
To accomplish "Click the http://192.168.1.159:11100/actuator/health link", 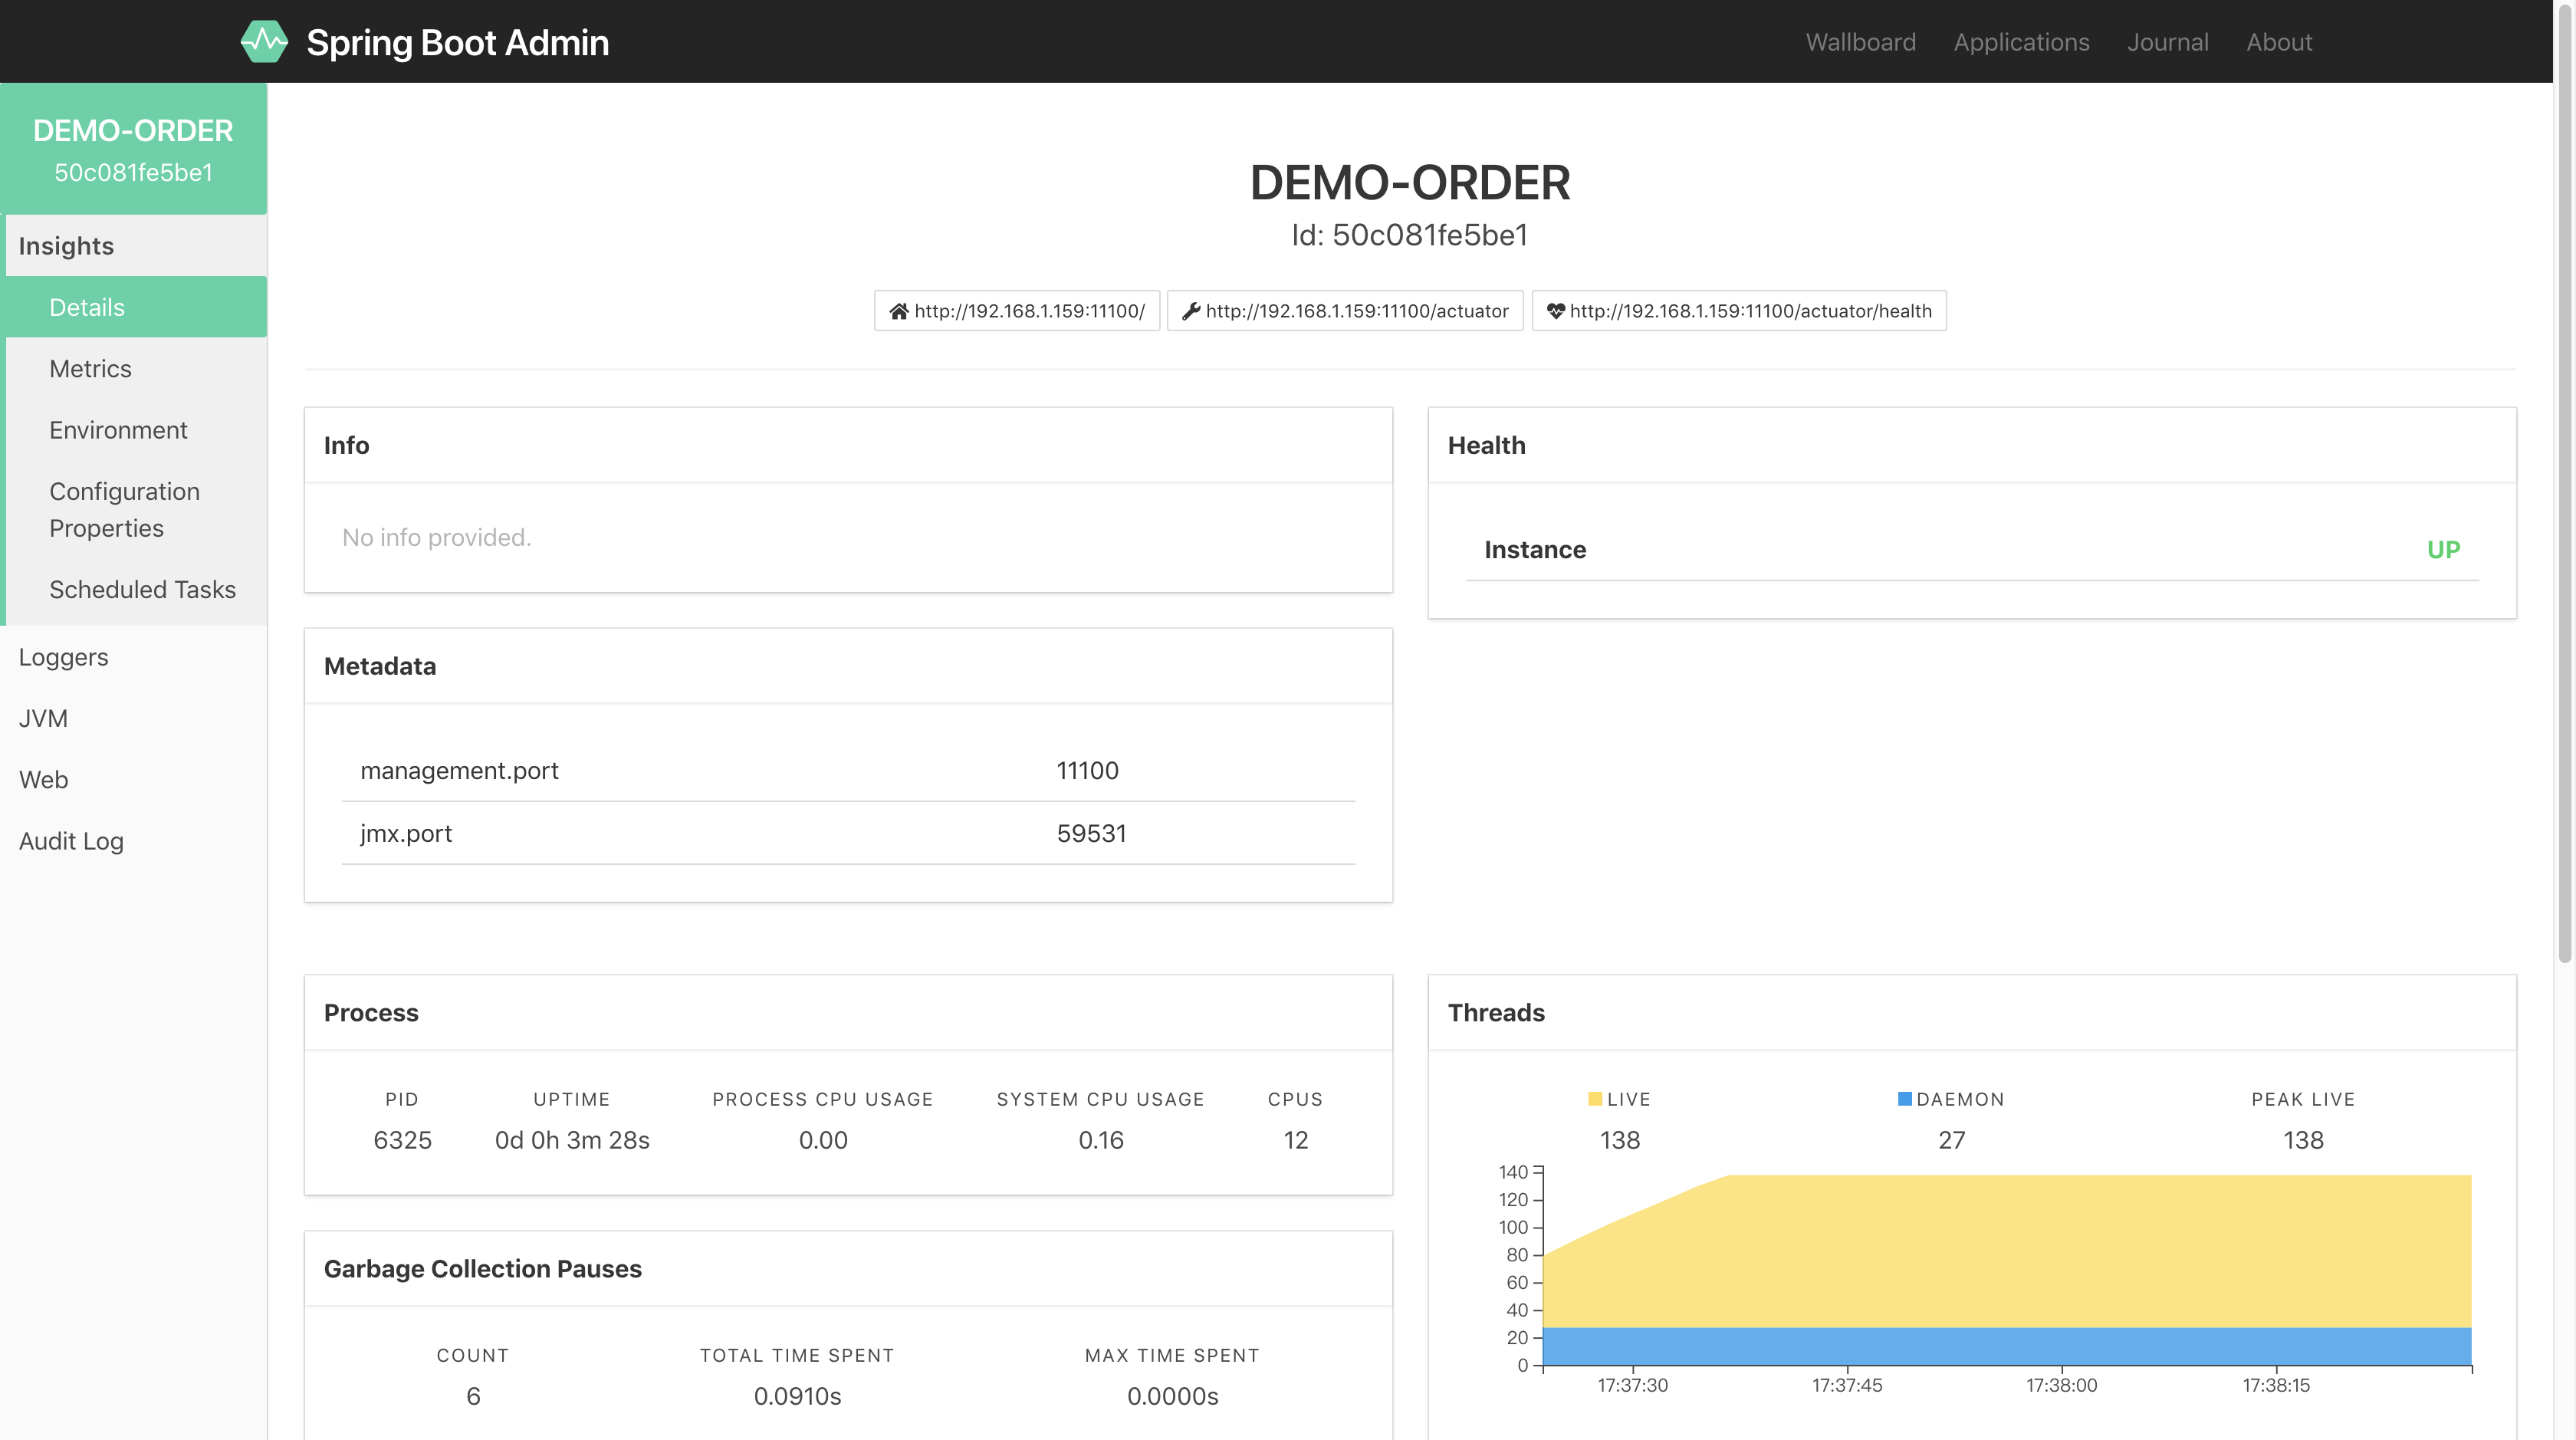I will [x=1750, y=311].
